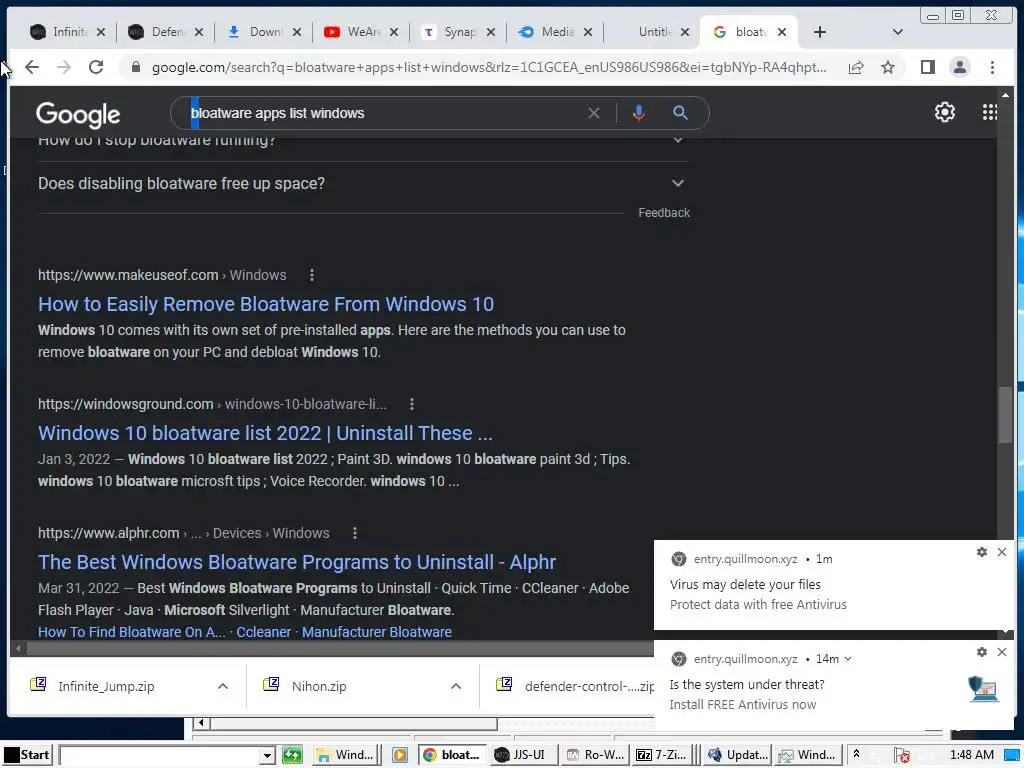Open the Updat... taskbar window
This screenshot has height=768, width=1024.
pos(738,755)
